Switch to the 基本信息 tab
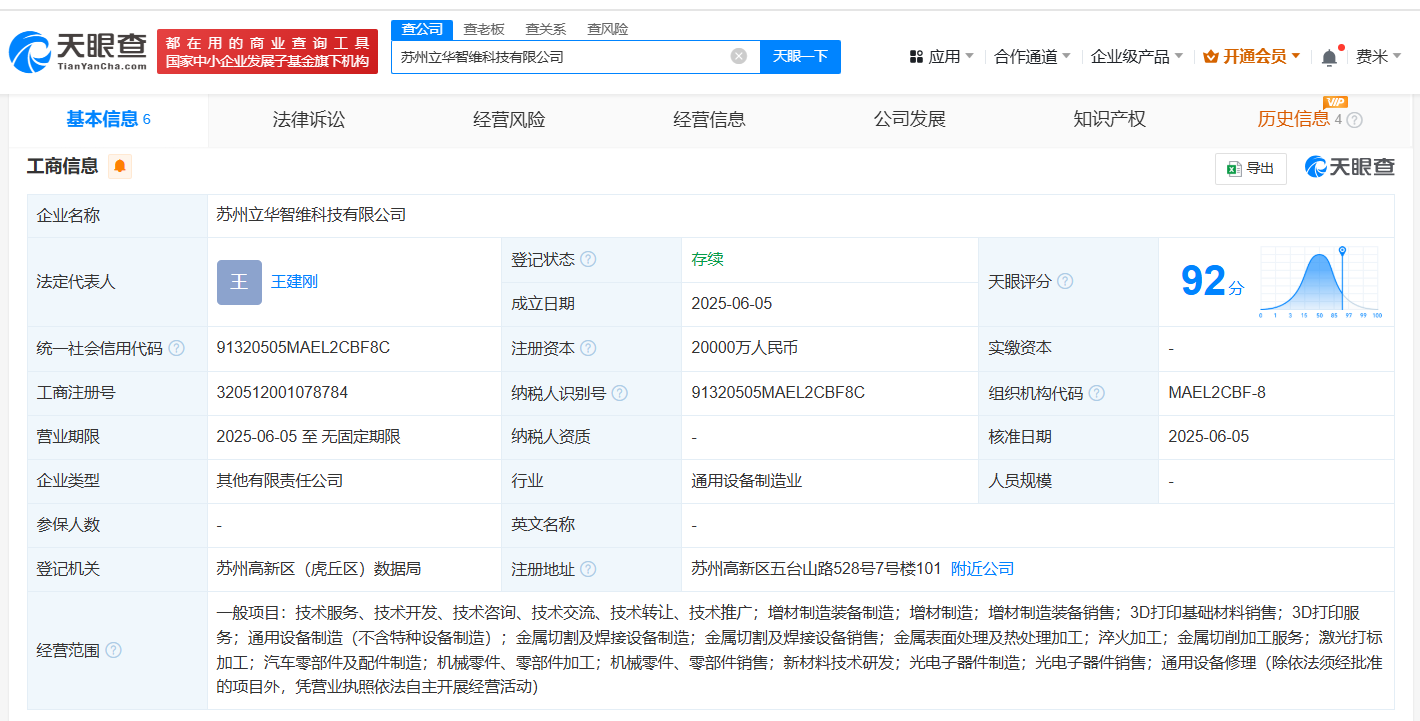Image resolution: width=1420 pixels, height=721 pixels. point(108,120)
